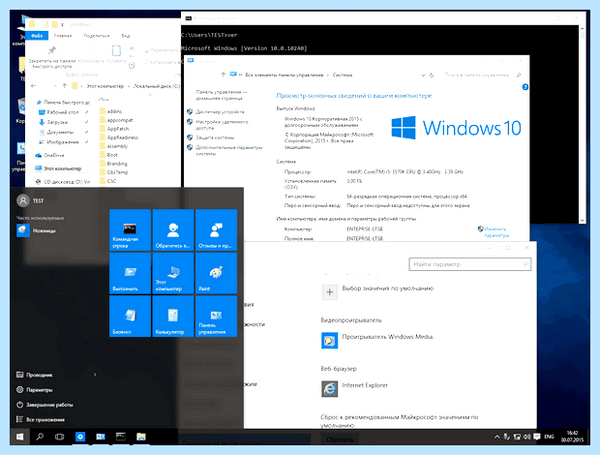Click the Windows Start button on taskbar
The image size is (600, 455).
[x=20, y=437]
